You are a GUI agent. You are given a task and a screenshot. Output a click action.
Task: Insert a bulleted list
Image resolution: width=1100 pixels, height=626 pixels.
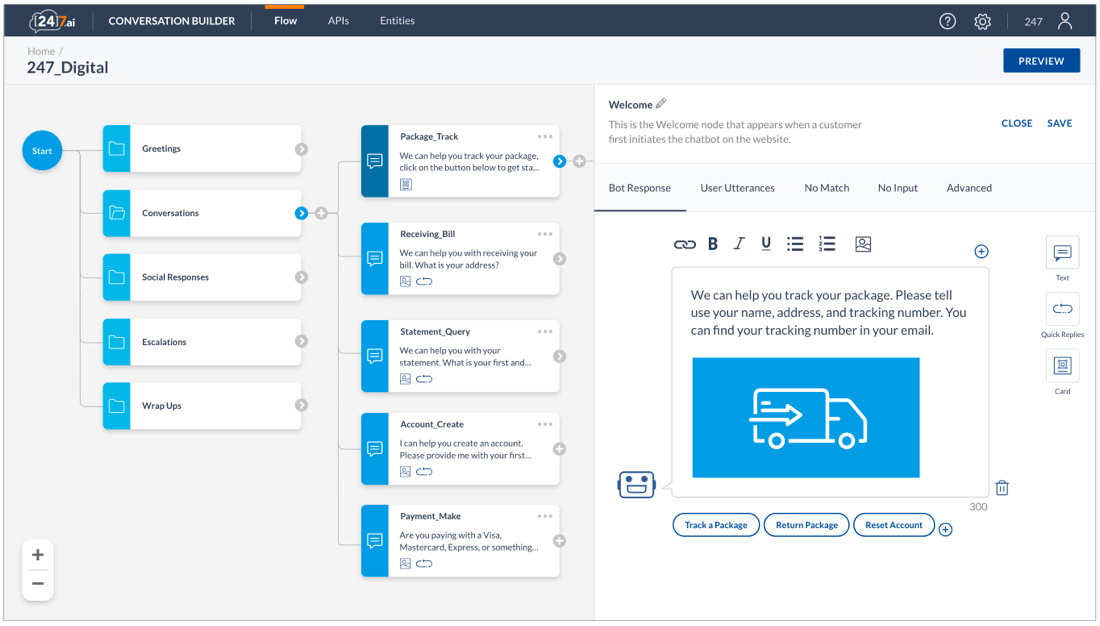point(795,244)
